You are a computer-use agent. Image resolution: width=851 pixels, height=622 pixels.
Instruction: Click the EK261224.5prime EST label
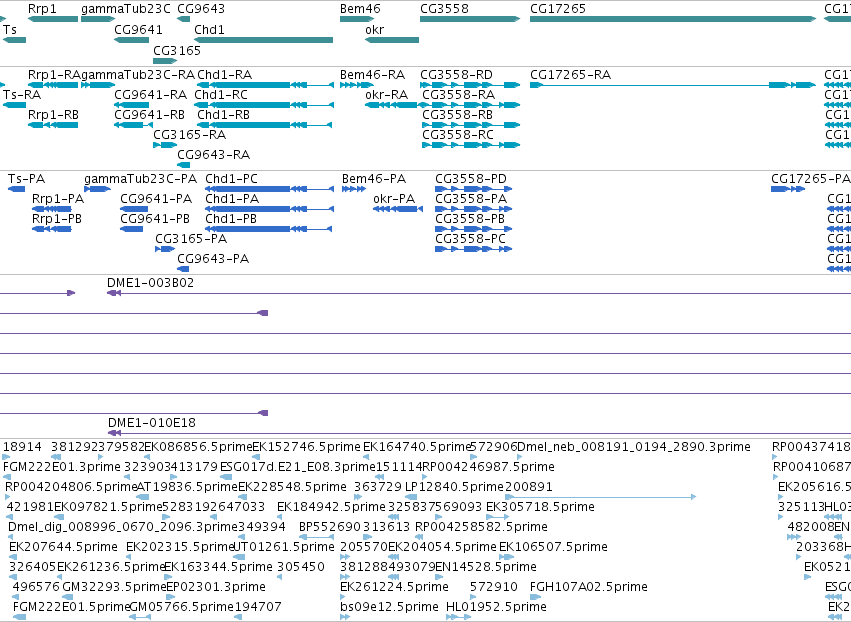(x=395, y=587)
